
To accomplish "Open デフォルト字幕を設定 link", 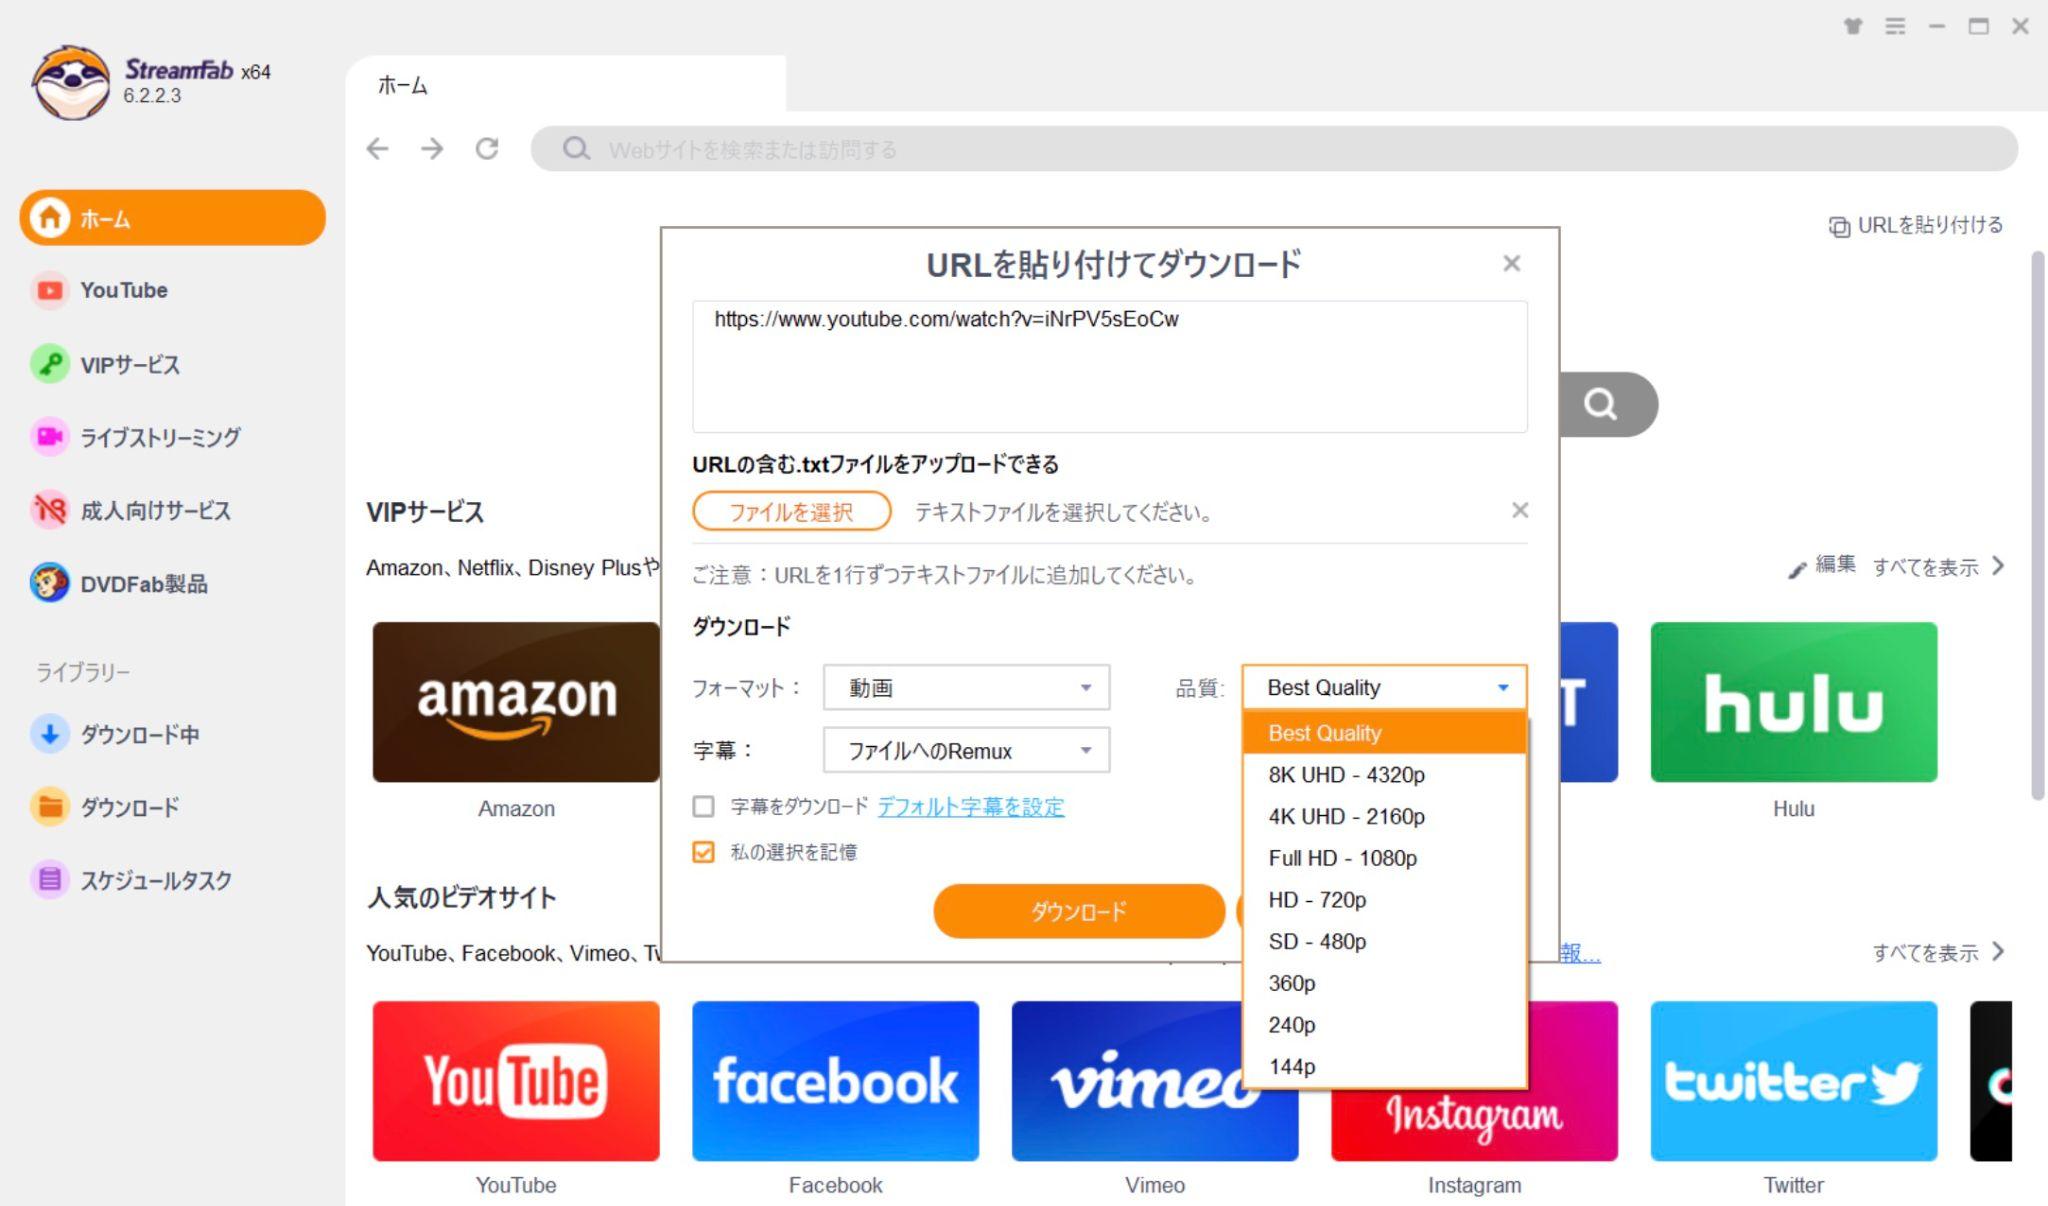I will pos(971,806).
